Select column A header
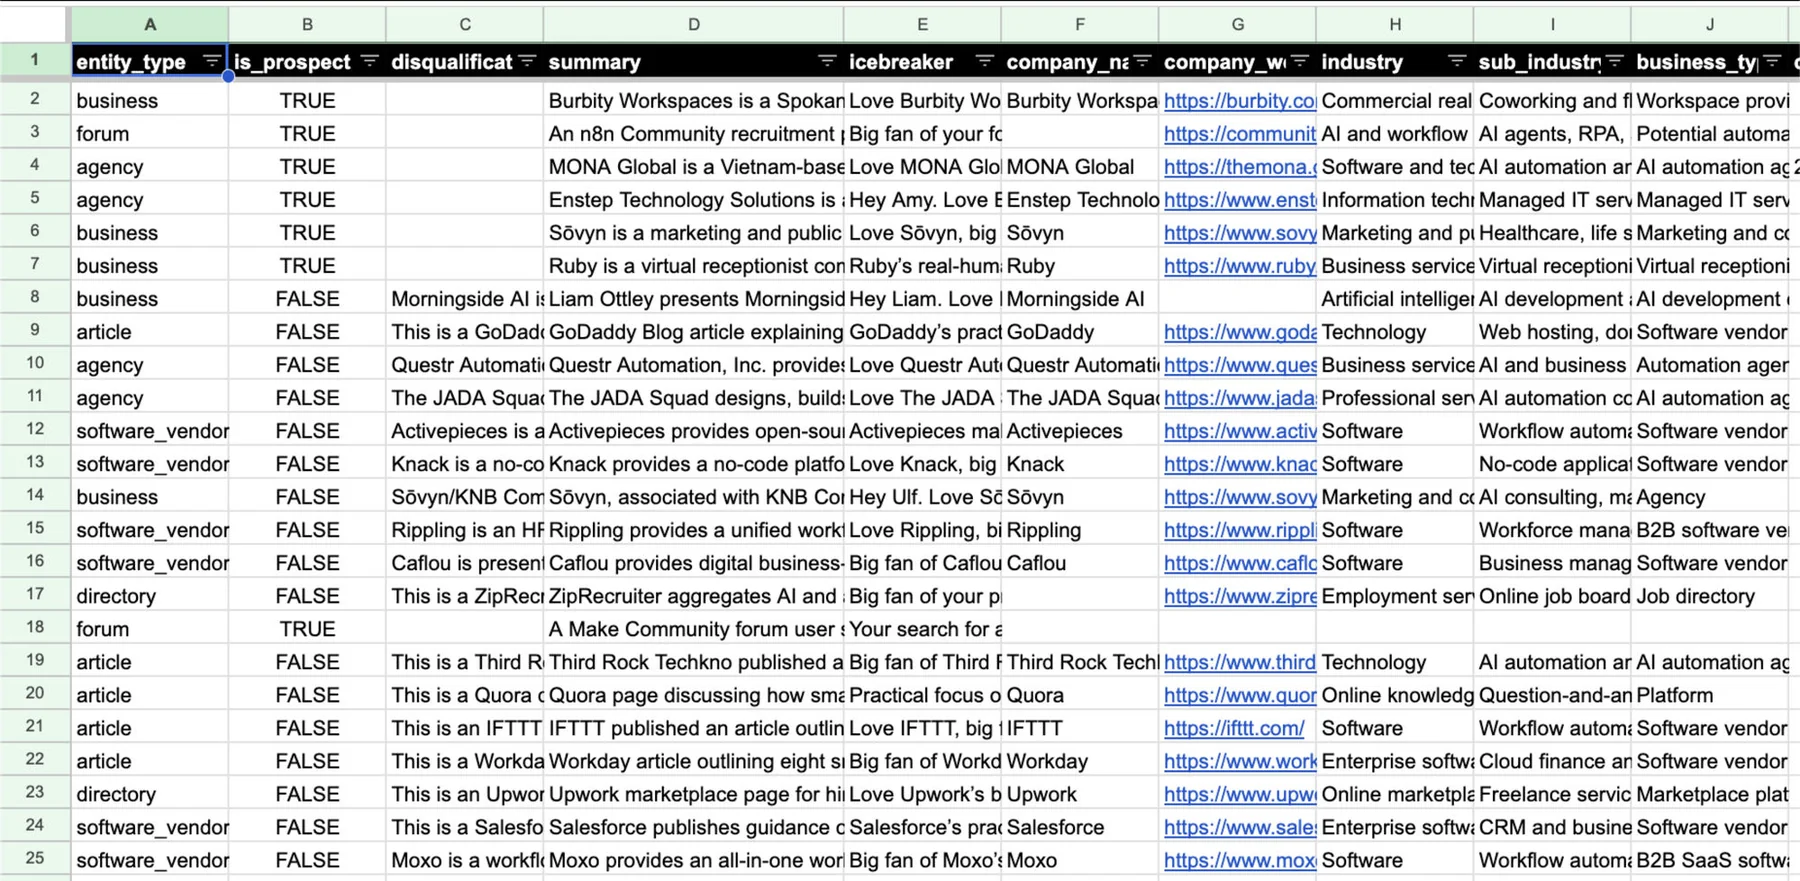Viewport: 1800px width, 881px height. coord(150,24)
